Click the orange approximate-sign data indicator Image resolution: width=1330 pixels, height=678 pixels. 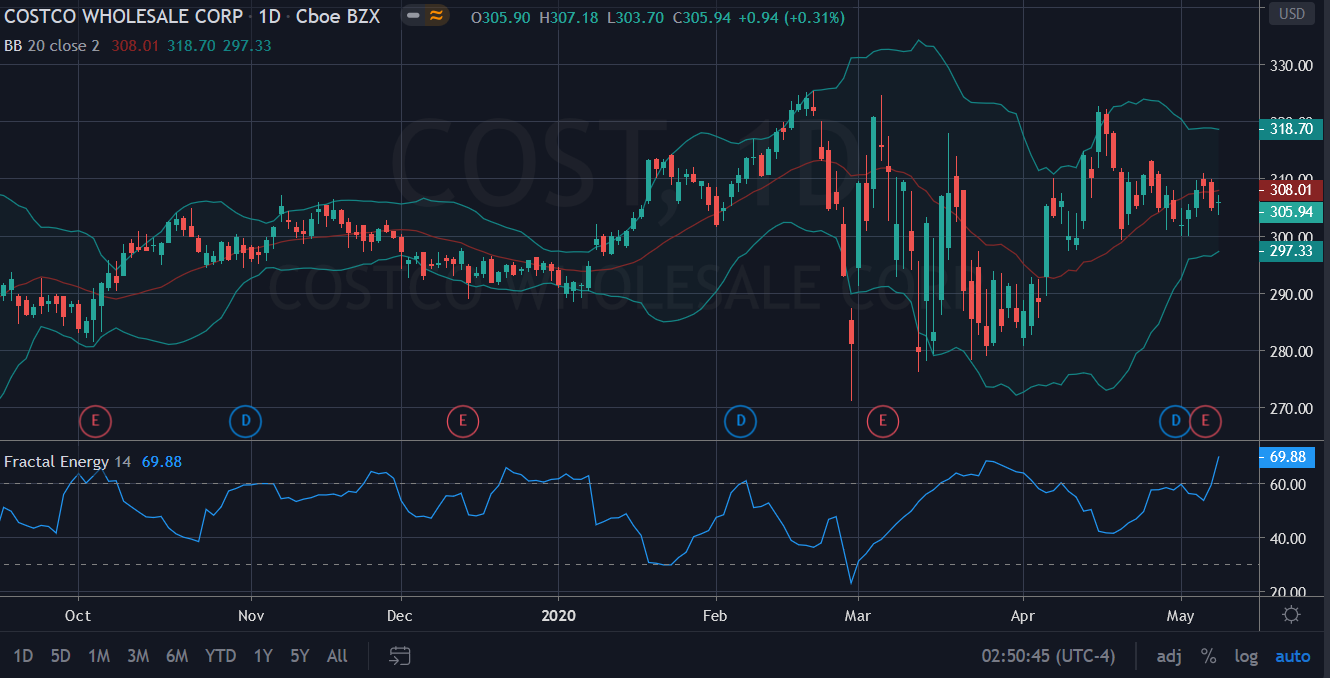[x=436, y=16]
